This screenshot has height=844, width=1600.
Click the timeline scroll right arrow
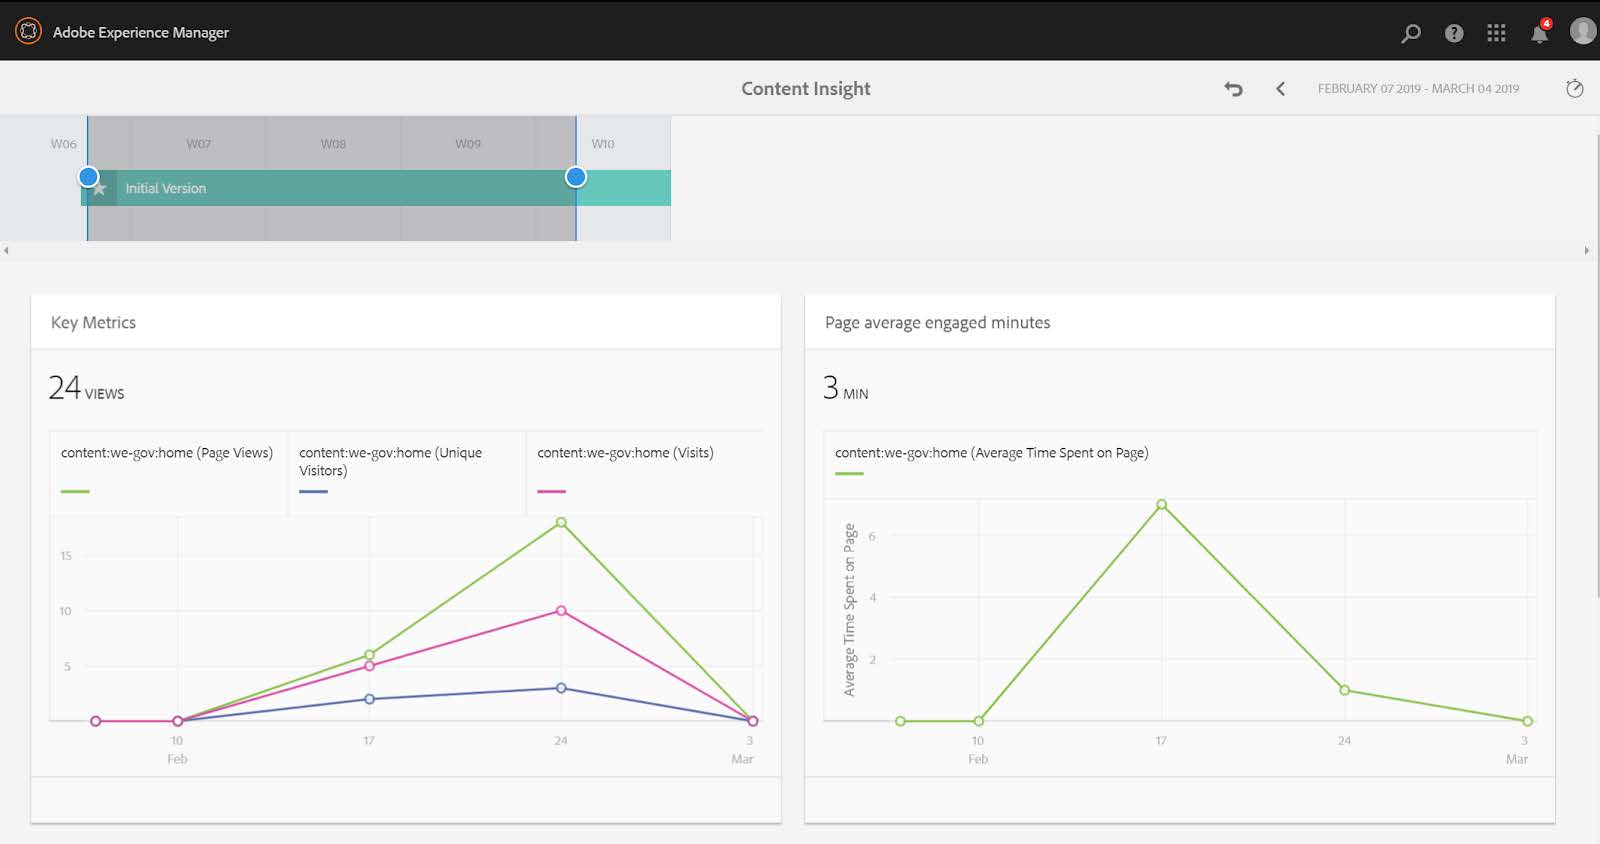(x=1586, y=251)
